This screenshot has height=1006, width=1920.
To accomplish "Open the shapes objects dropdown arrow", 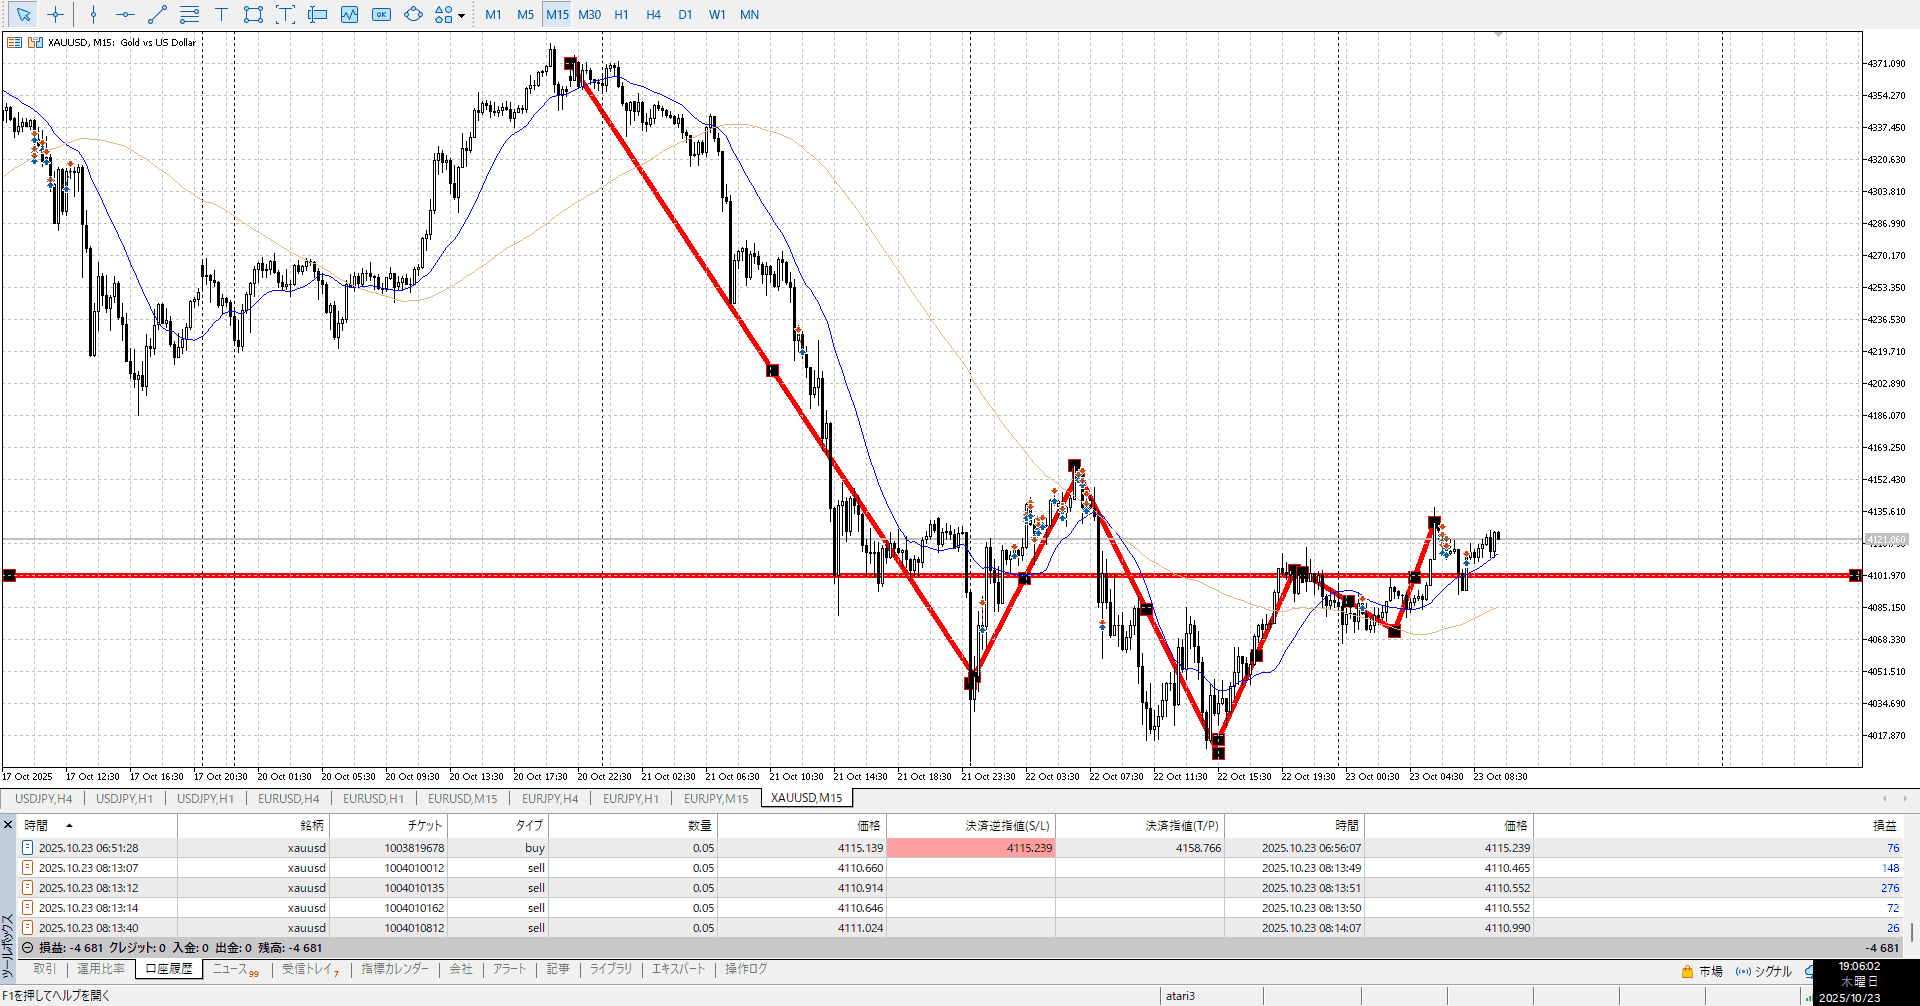I will 461,16.
